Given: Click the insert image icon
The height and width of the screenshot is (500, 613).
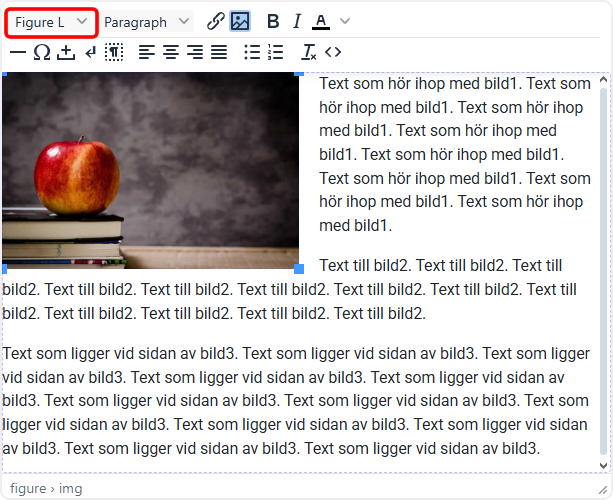Looking at the screenshot, I should (240, 21).
